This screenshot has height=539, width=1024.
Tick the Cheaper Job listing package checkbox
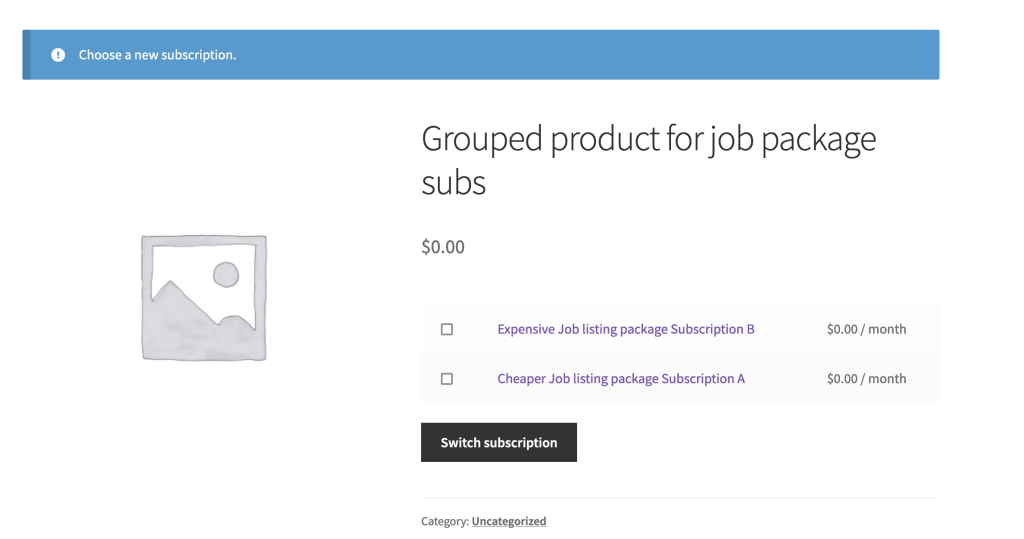tap(447, 379)
